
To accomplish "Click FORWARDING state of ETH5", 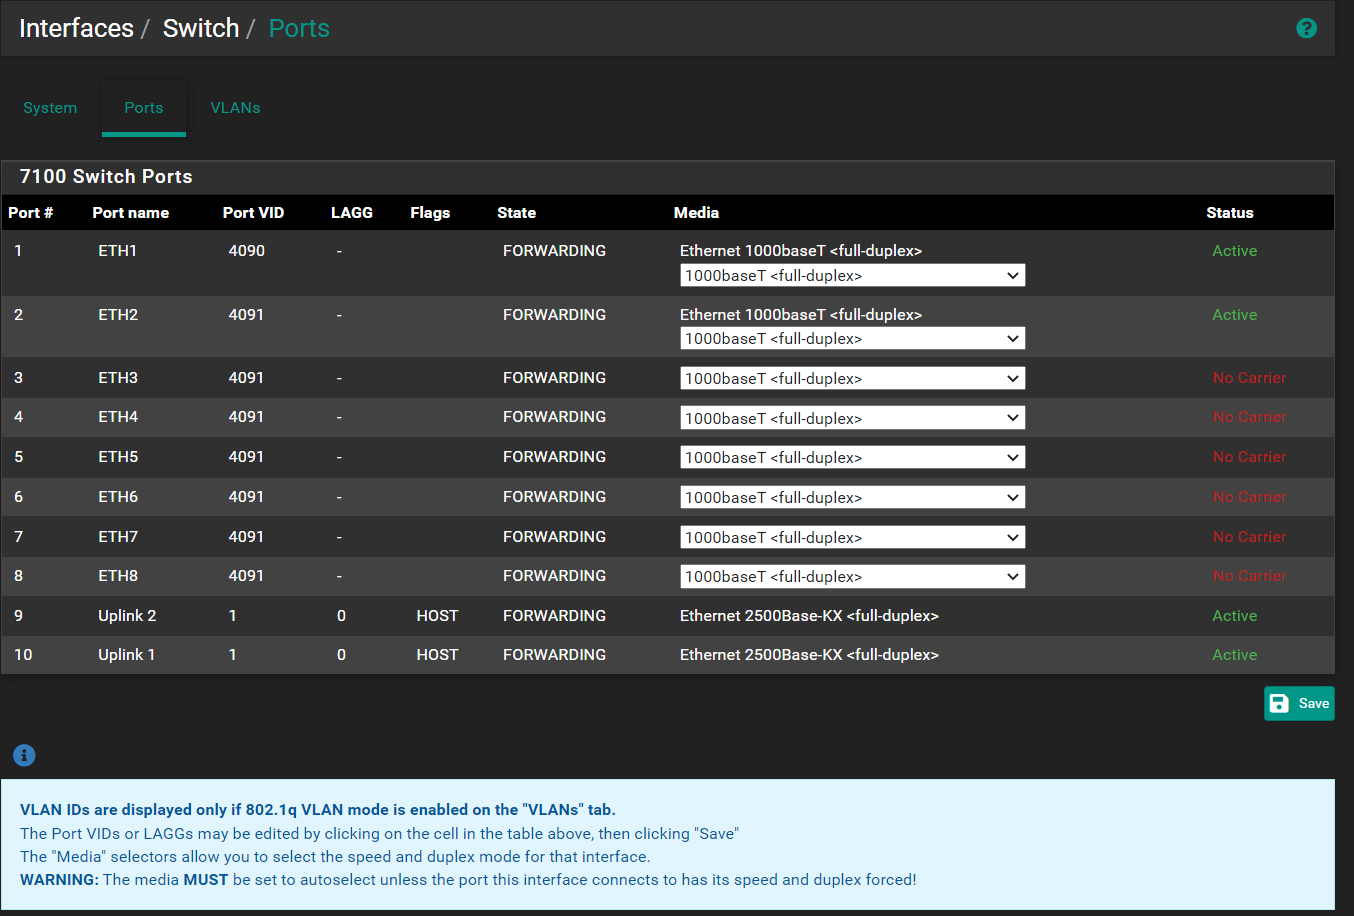I will tap(554, 457).
